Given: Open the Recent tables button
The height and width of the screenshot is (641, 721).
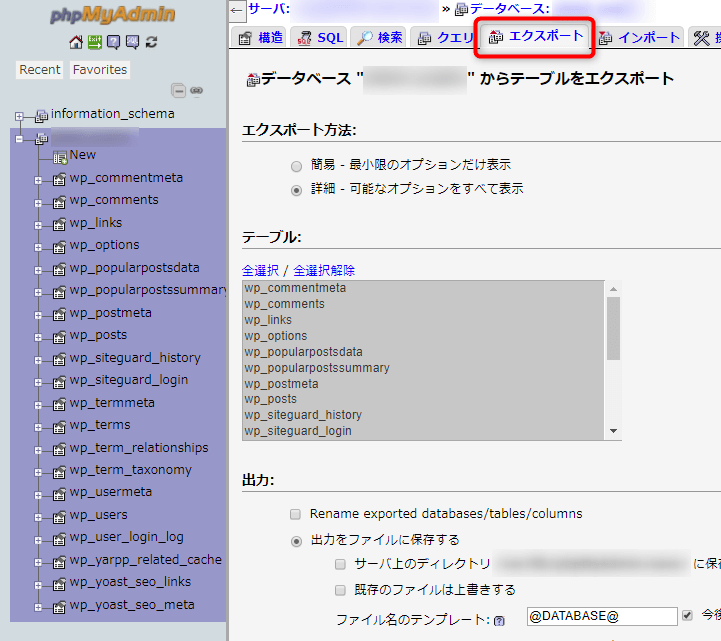Looking at the screenshot, I should click(x=40, y=69).
